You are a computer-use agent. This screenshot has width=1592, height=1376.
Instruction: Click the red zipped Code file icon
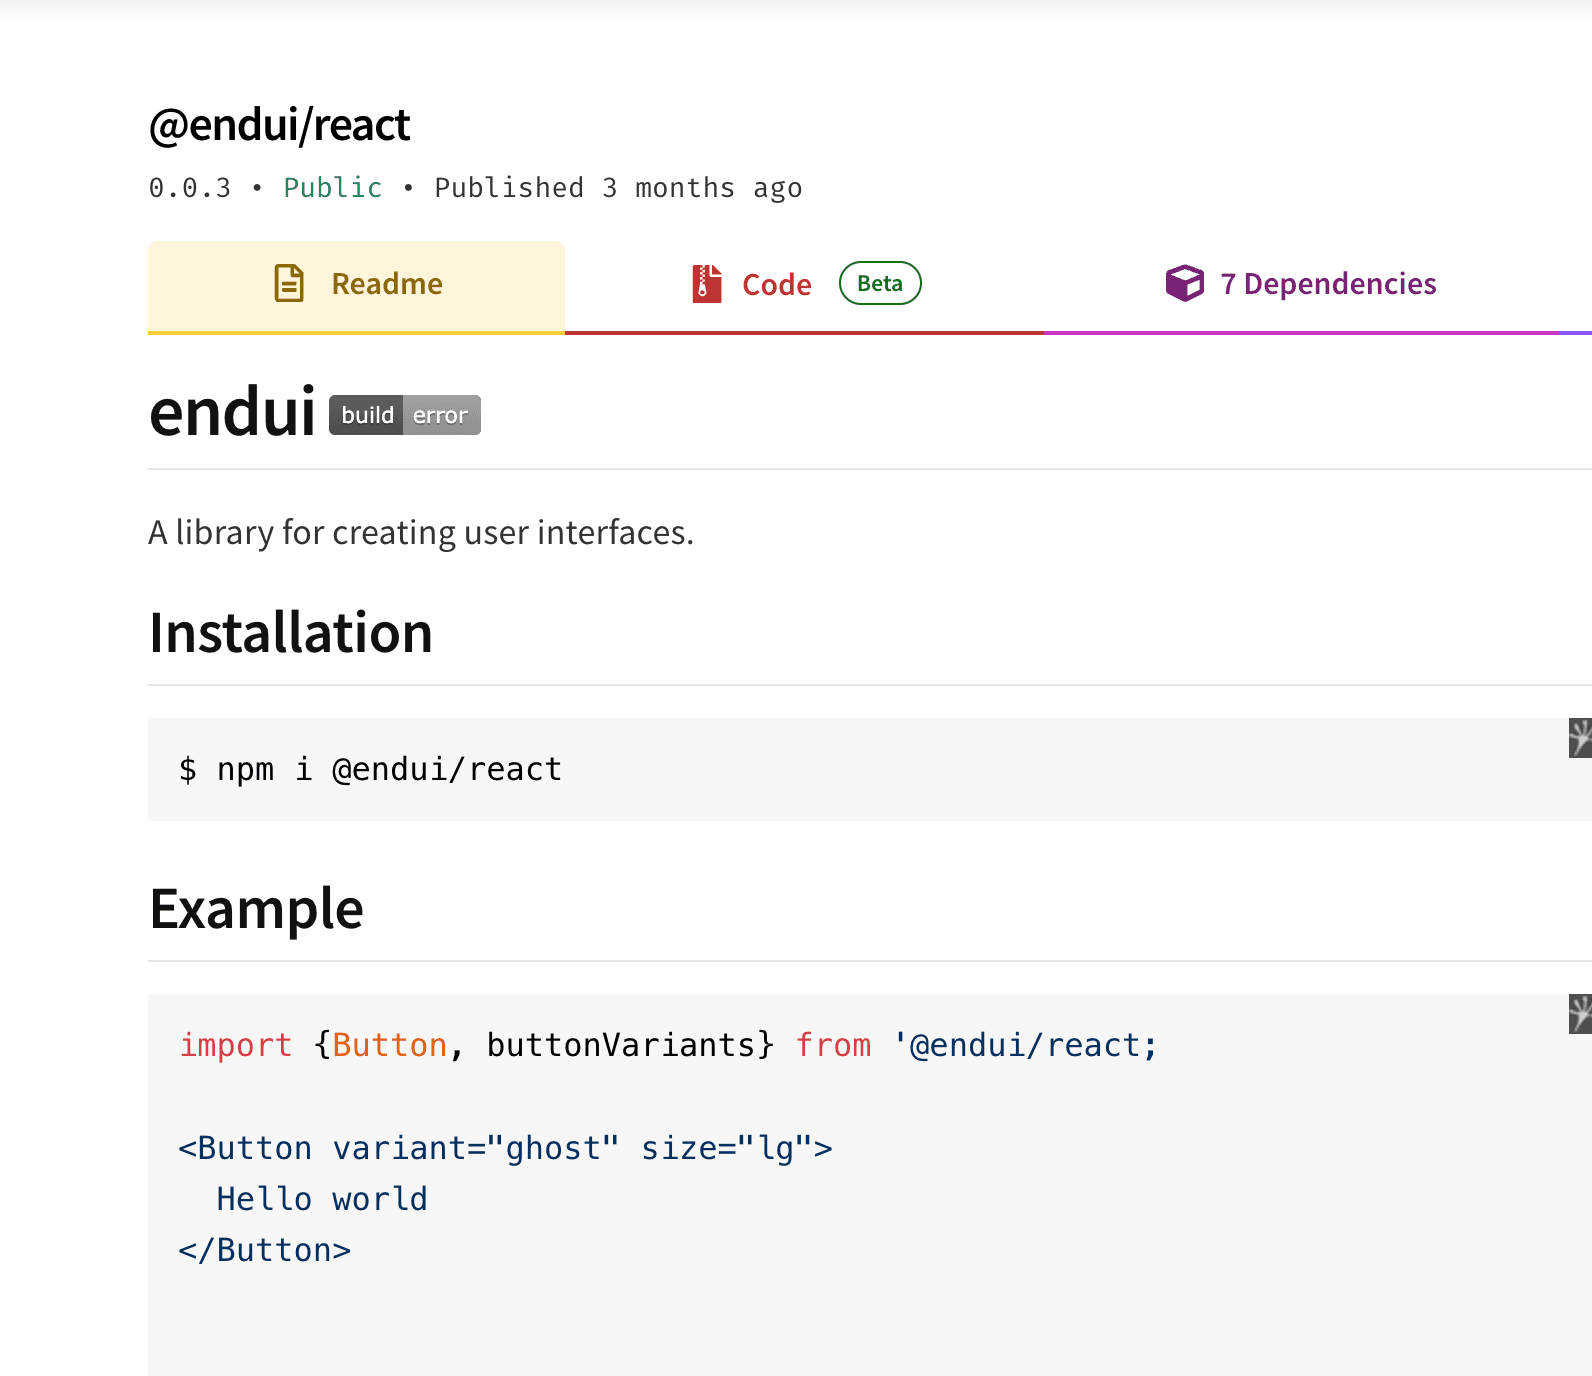(x=707, y=284)
